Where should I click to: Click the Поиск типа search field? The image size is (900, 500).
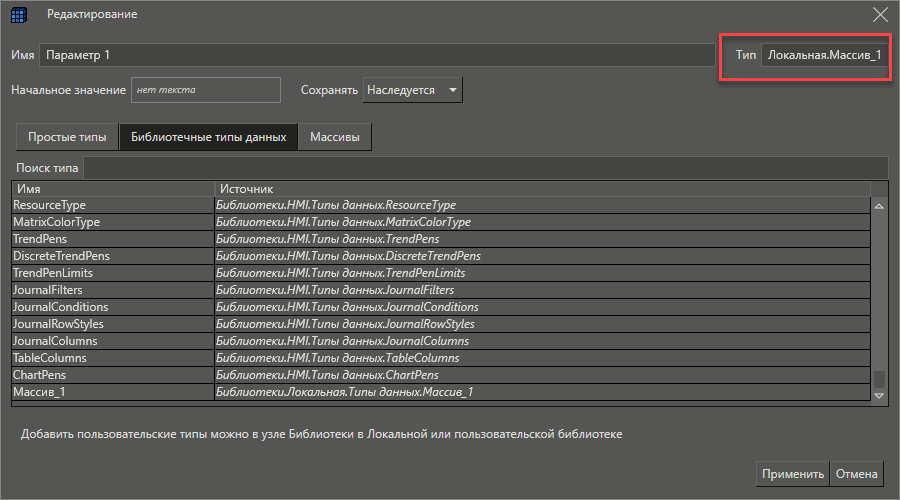pyautogui.click(x=485, y=168)
